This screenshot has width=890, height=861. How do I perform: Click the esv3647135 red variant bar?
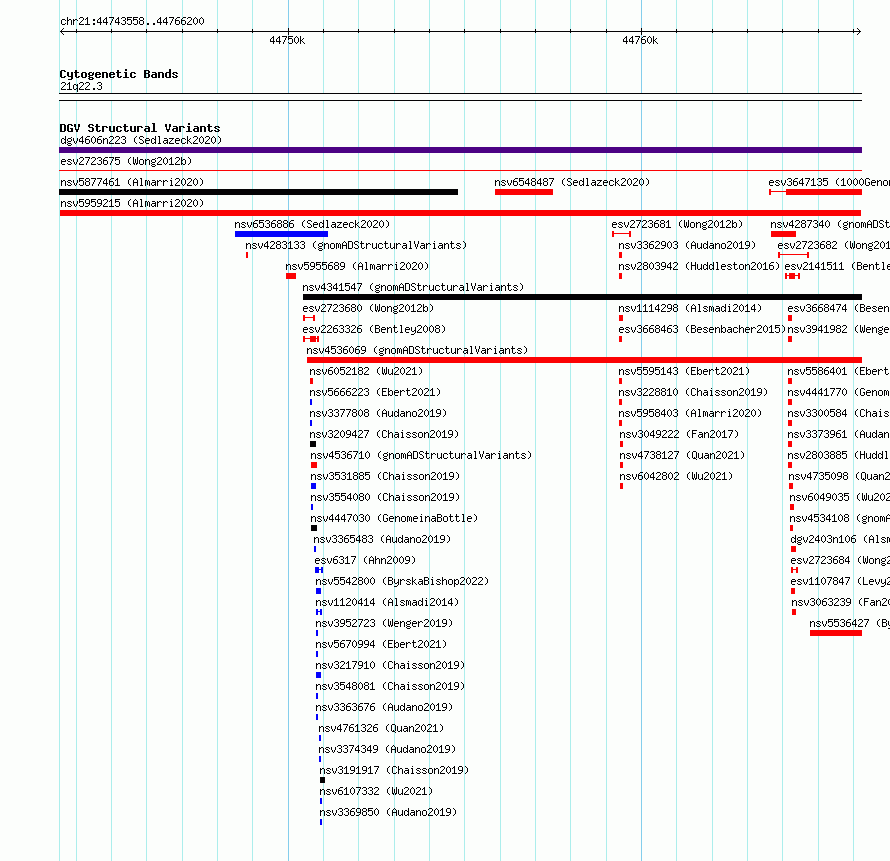tap(824, 192)
